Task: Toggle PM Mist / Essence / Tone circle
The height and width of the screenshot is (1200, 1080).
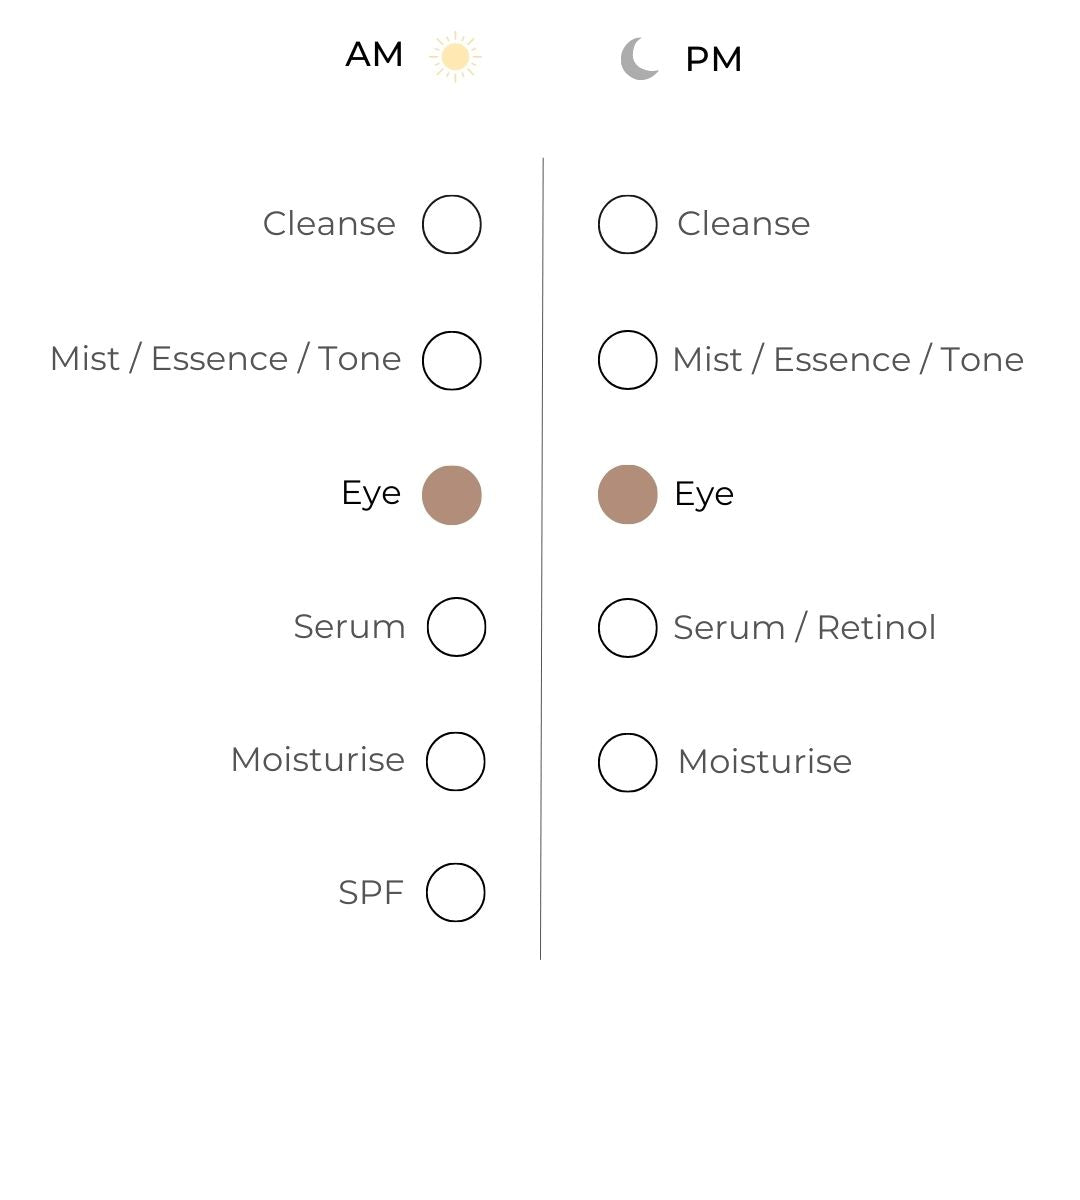Action: [628, 360]
